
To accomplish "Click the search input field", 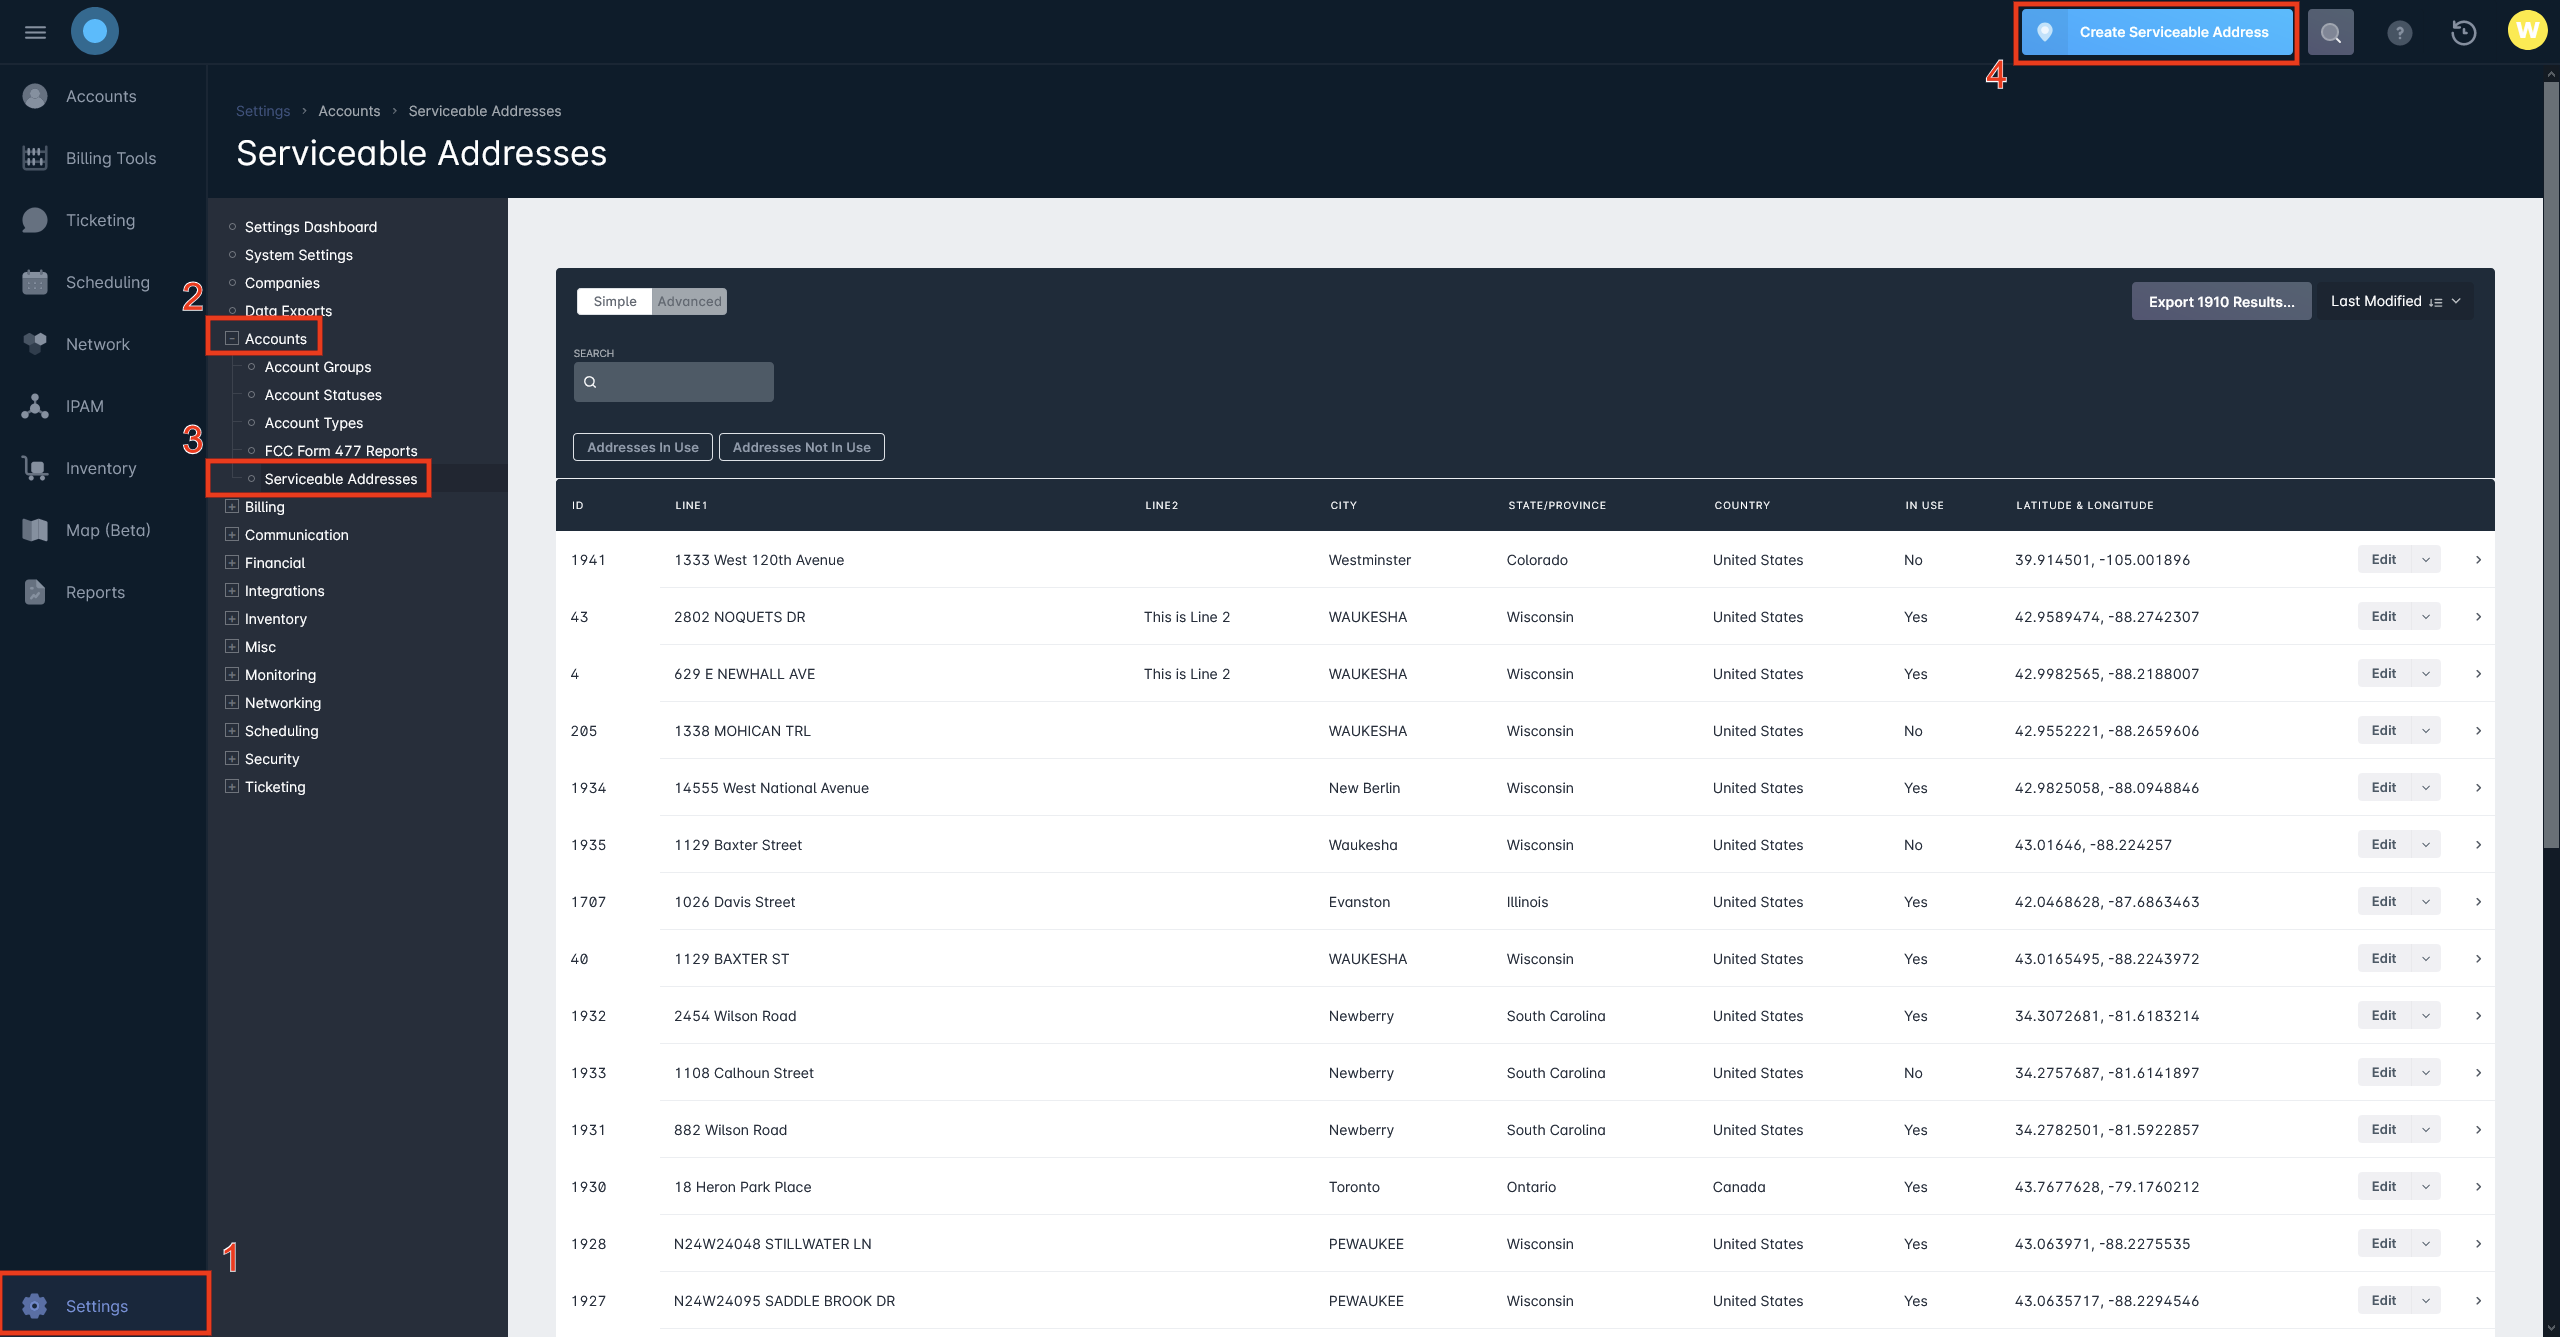I will (x=674, y=381).
